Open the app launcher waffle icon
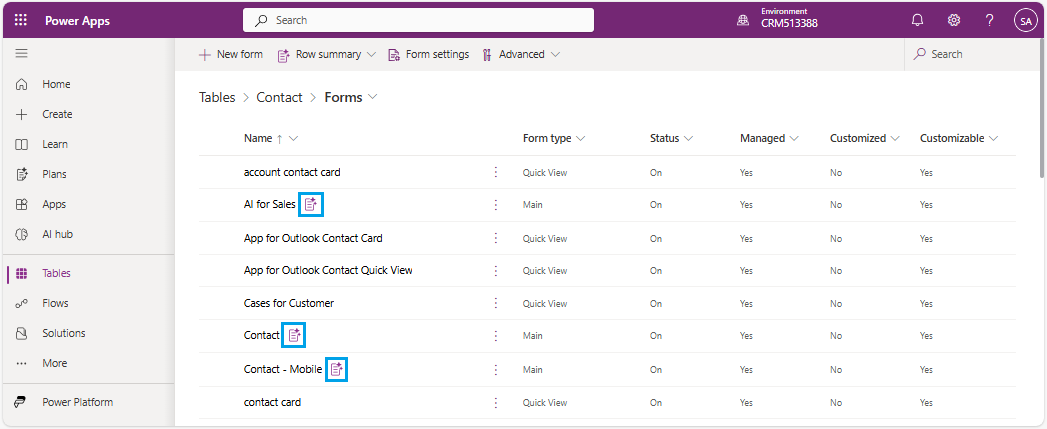The image size is (1047, 429). (21, 20)
